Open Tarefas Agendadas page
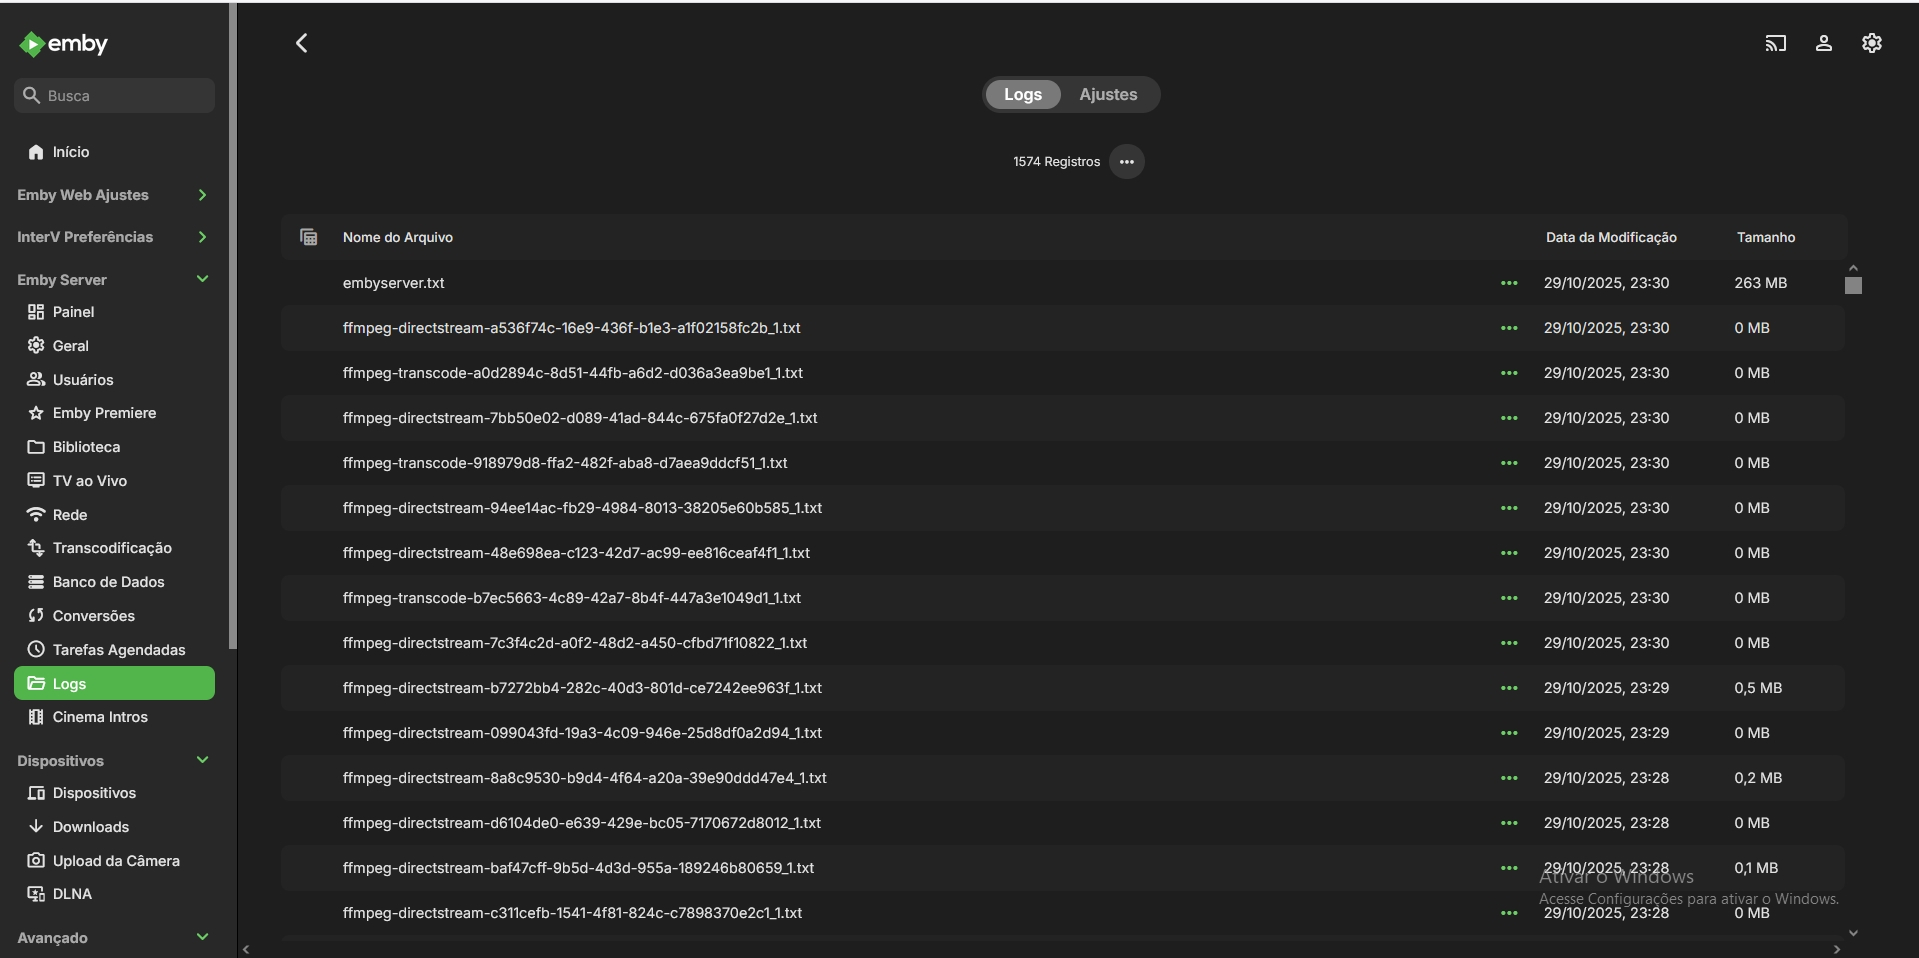Viewport: 1919px width, 958px height. pos(114,650)
